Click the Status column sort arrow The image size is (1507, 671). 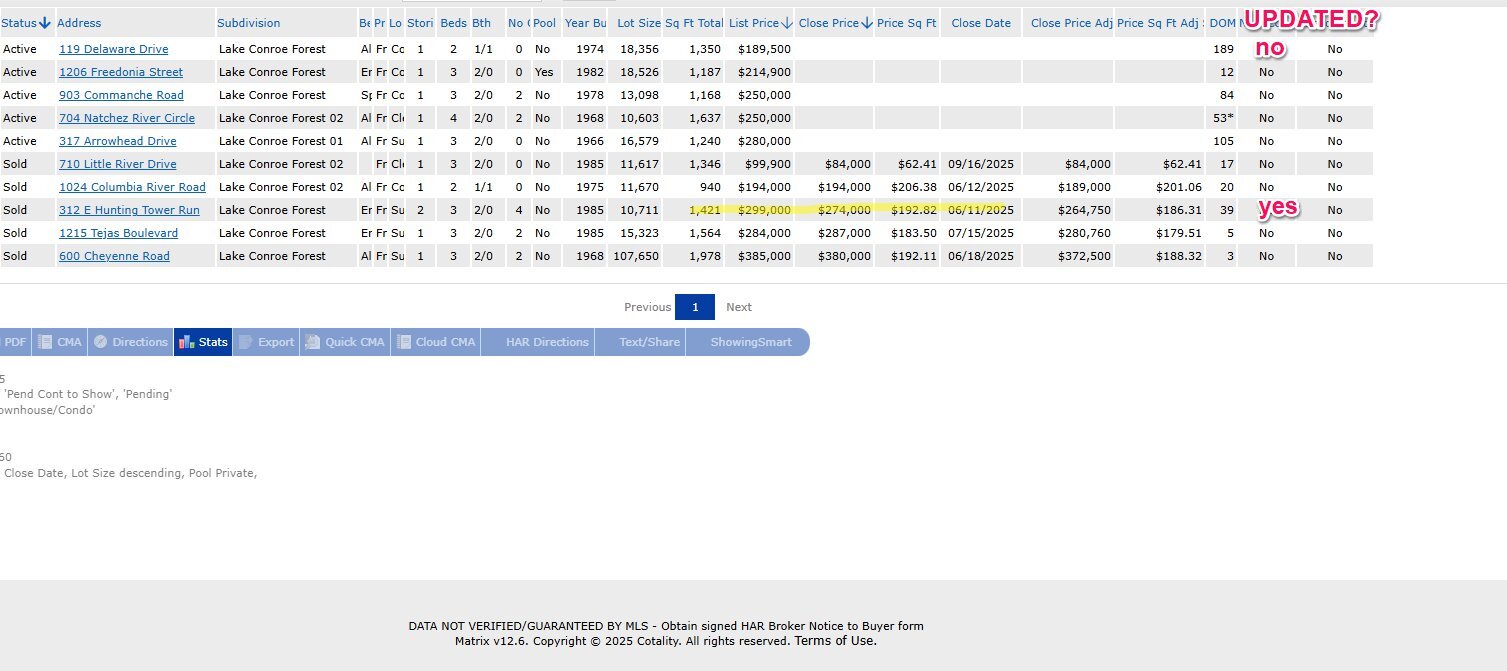pos(45,23)
